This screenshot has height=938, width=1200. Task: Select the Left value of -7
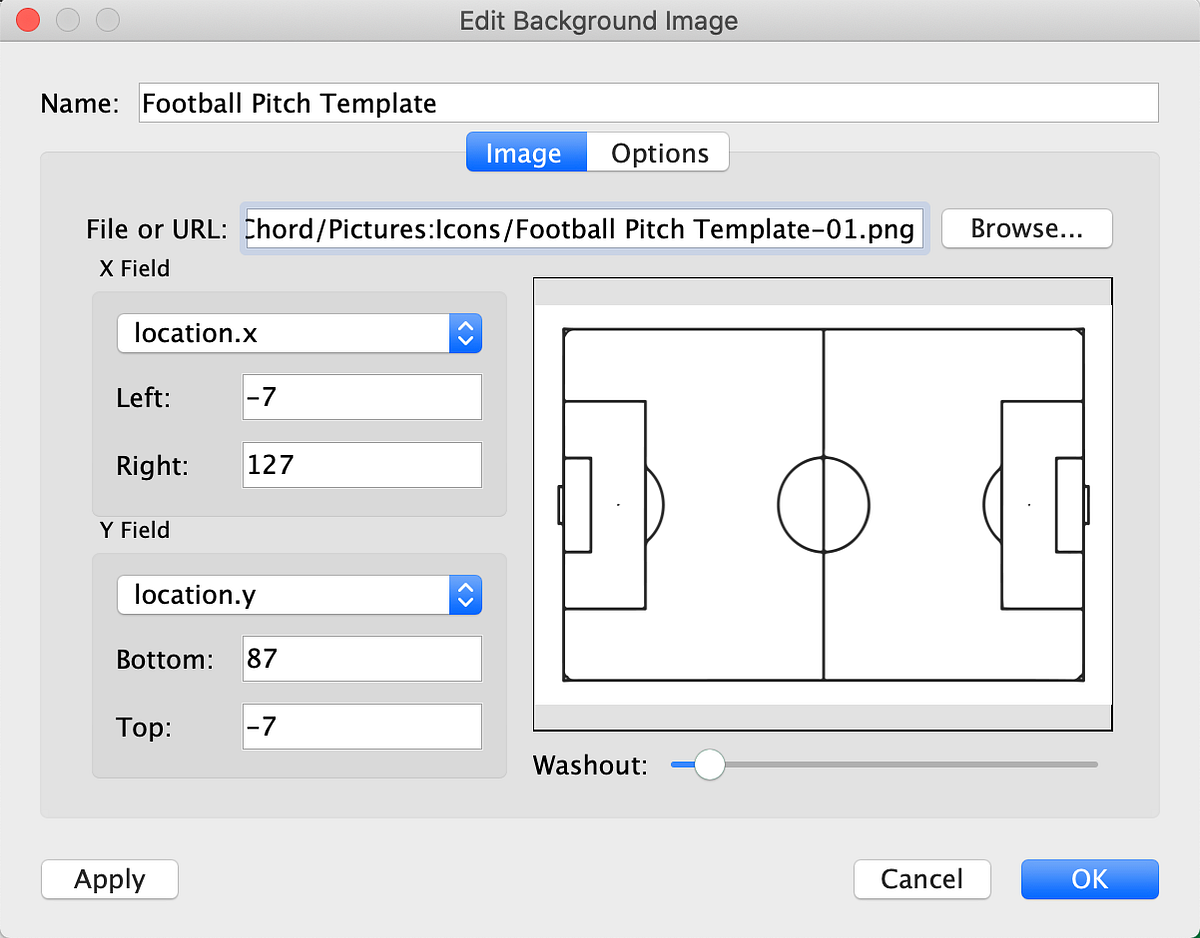point(361,397)
